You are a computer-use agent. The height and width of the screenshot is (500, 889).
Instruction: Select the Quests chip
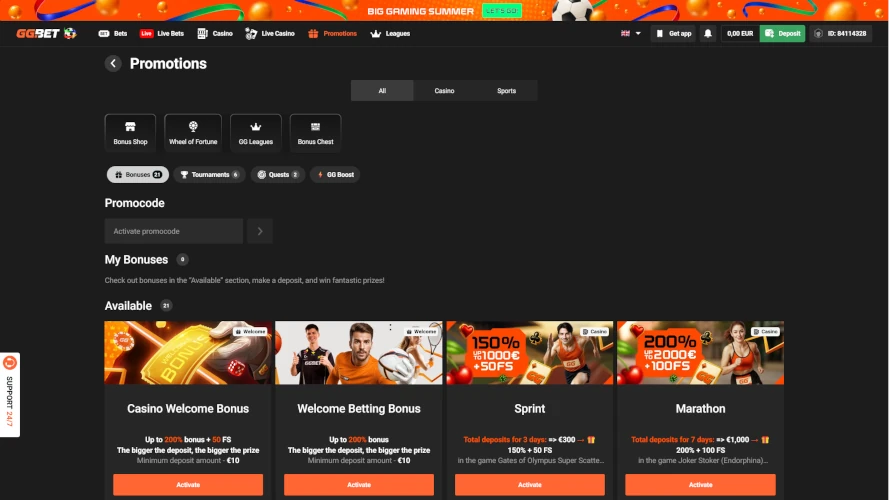coord(278,175)
